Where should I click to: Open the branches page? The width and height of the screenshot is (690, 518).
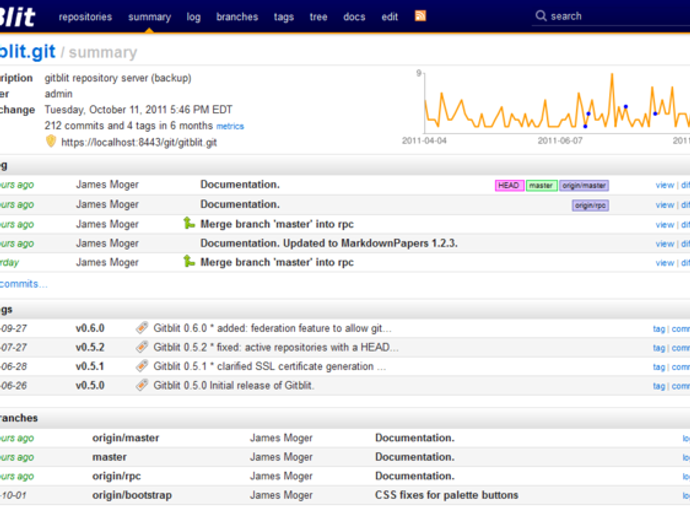237,17
